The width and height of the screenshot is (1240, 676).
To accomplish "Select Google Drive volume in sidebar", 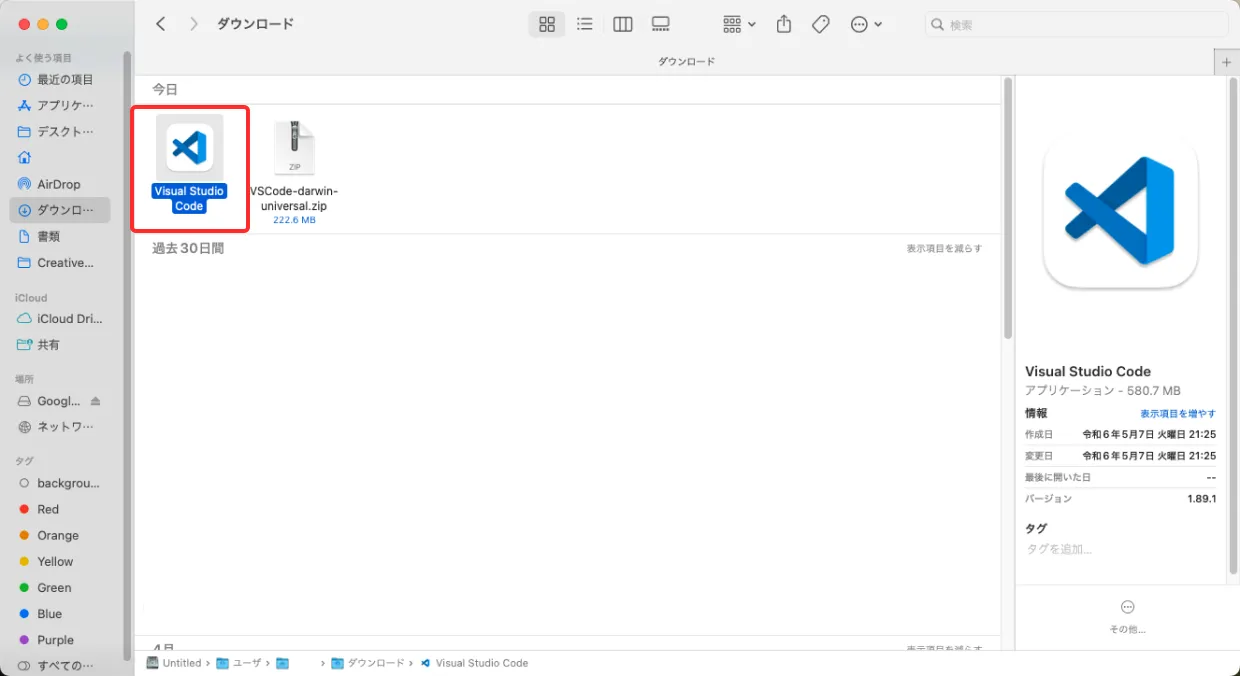I will [50, 401].
